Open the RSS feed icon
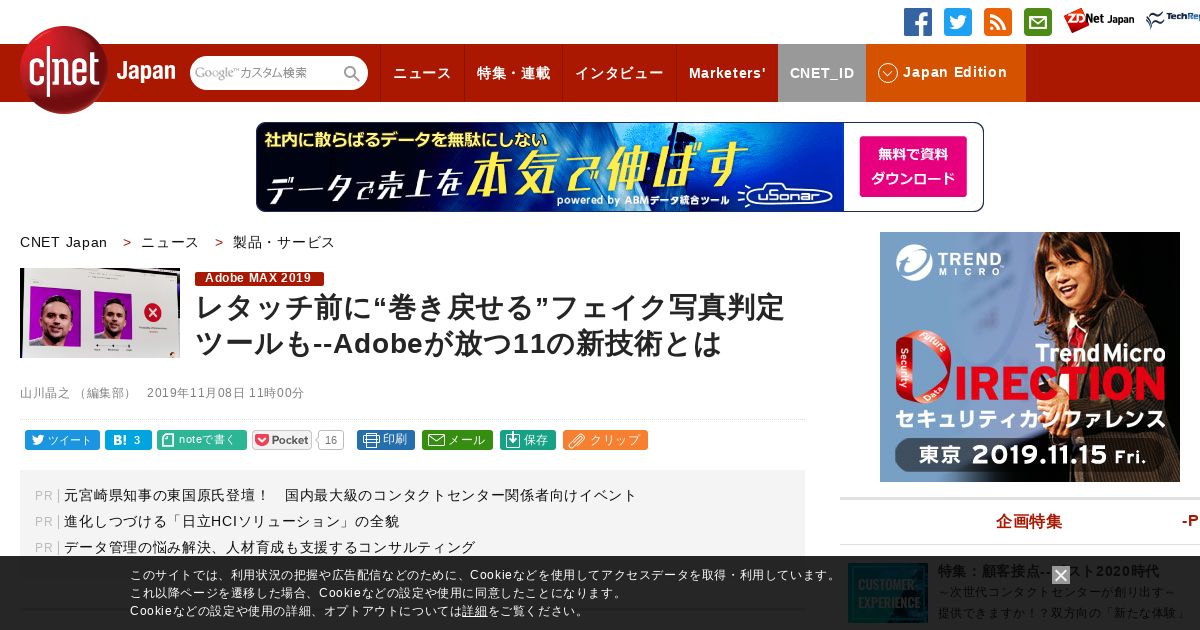The image size is (1200, 630). pos(998,22)
